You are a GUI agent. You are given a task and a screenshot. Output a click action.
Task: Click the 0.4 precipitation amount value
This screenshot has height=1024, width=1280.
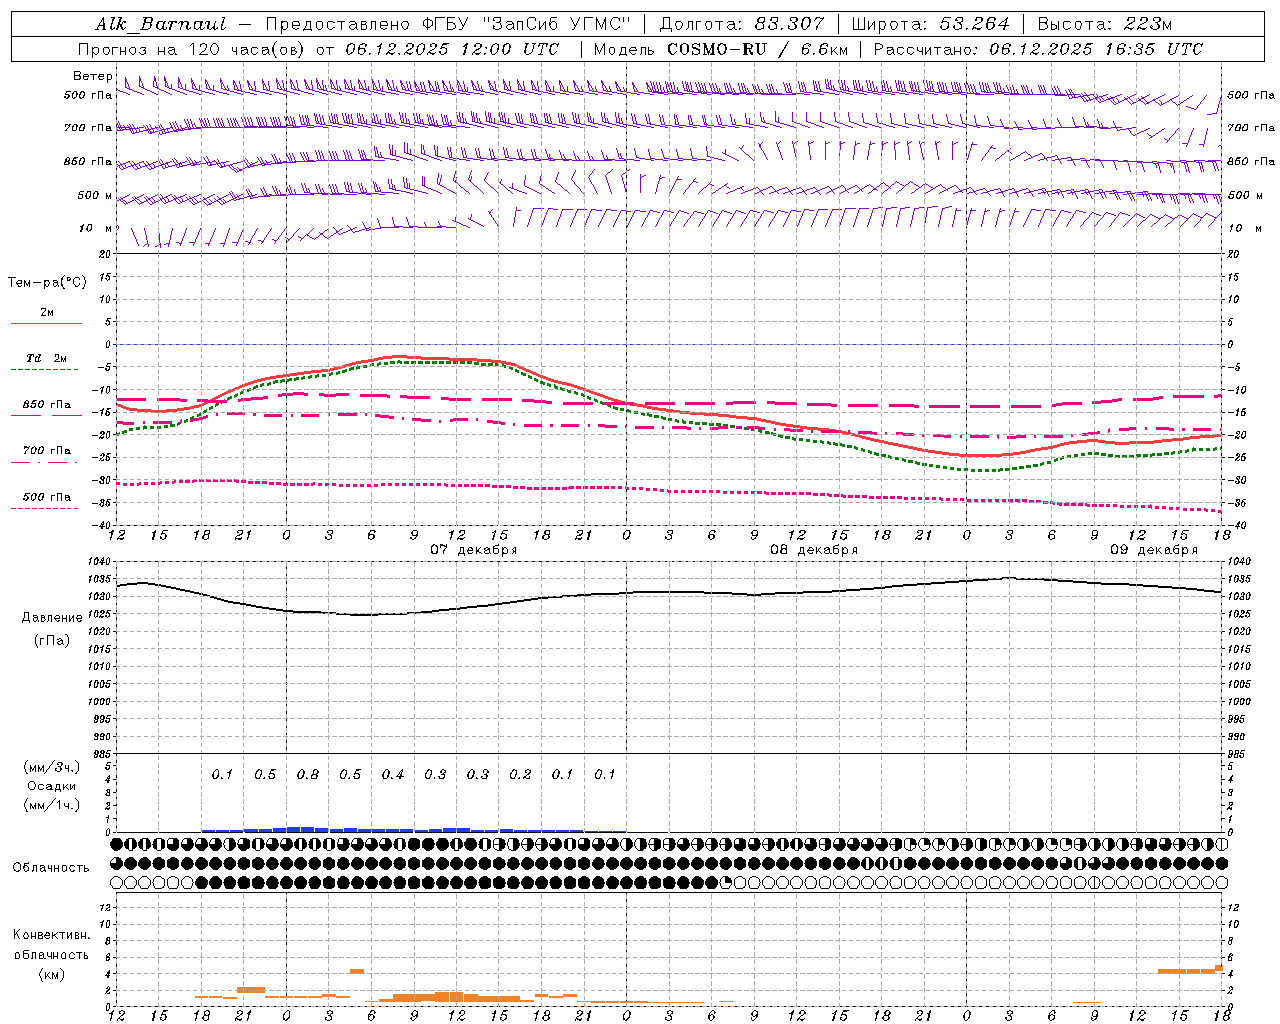[393, 775]
